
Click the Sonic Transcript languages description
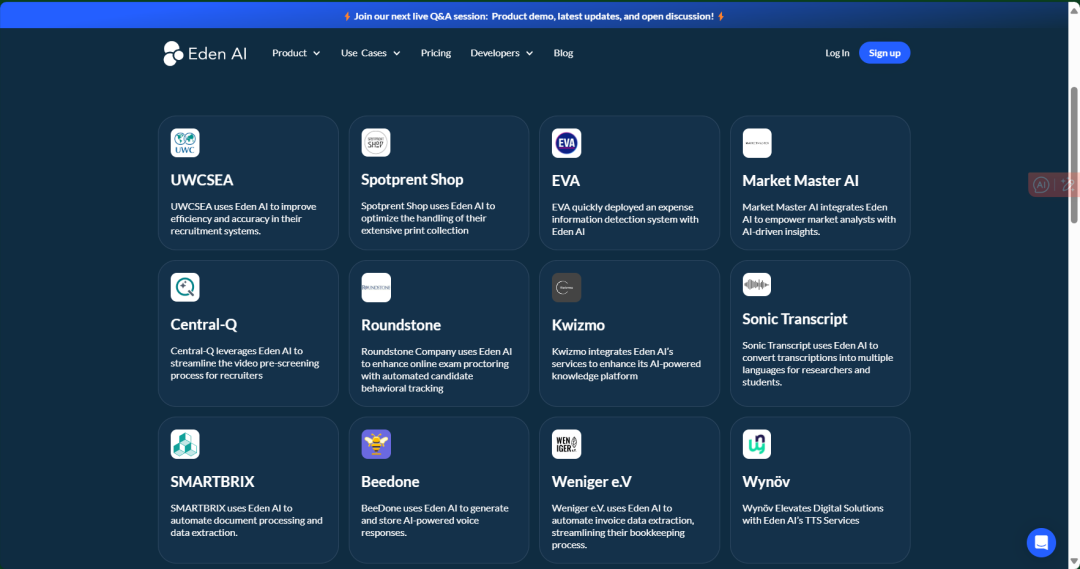[818, 364]
